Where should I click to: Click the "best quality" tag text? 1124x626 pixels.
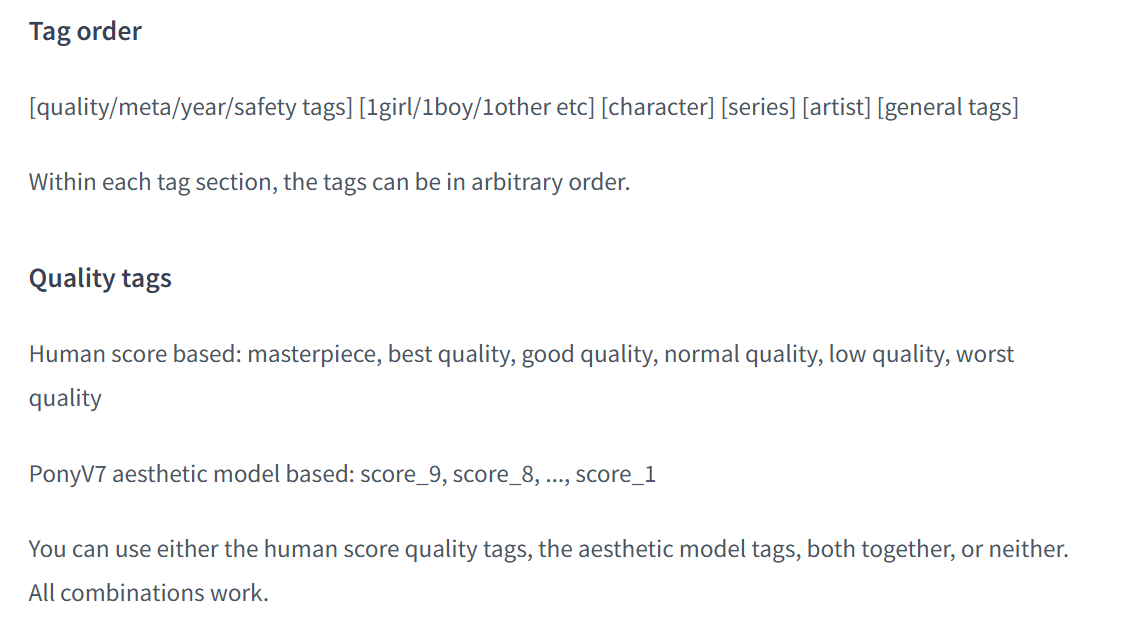449,354
